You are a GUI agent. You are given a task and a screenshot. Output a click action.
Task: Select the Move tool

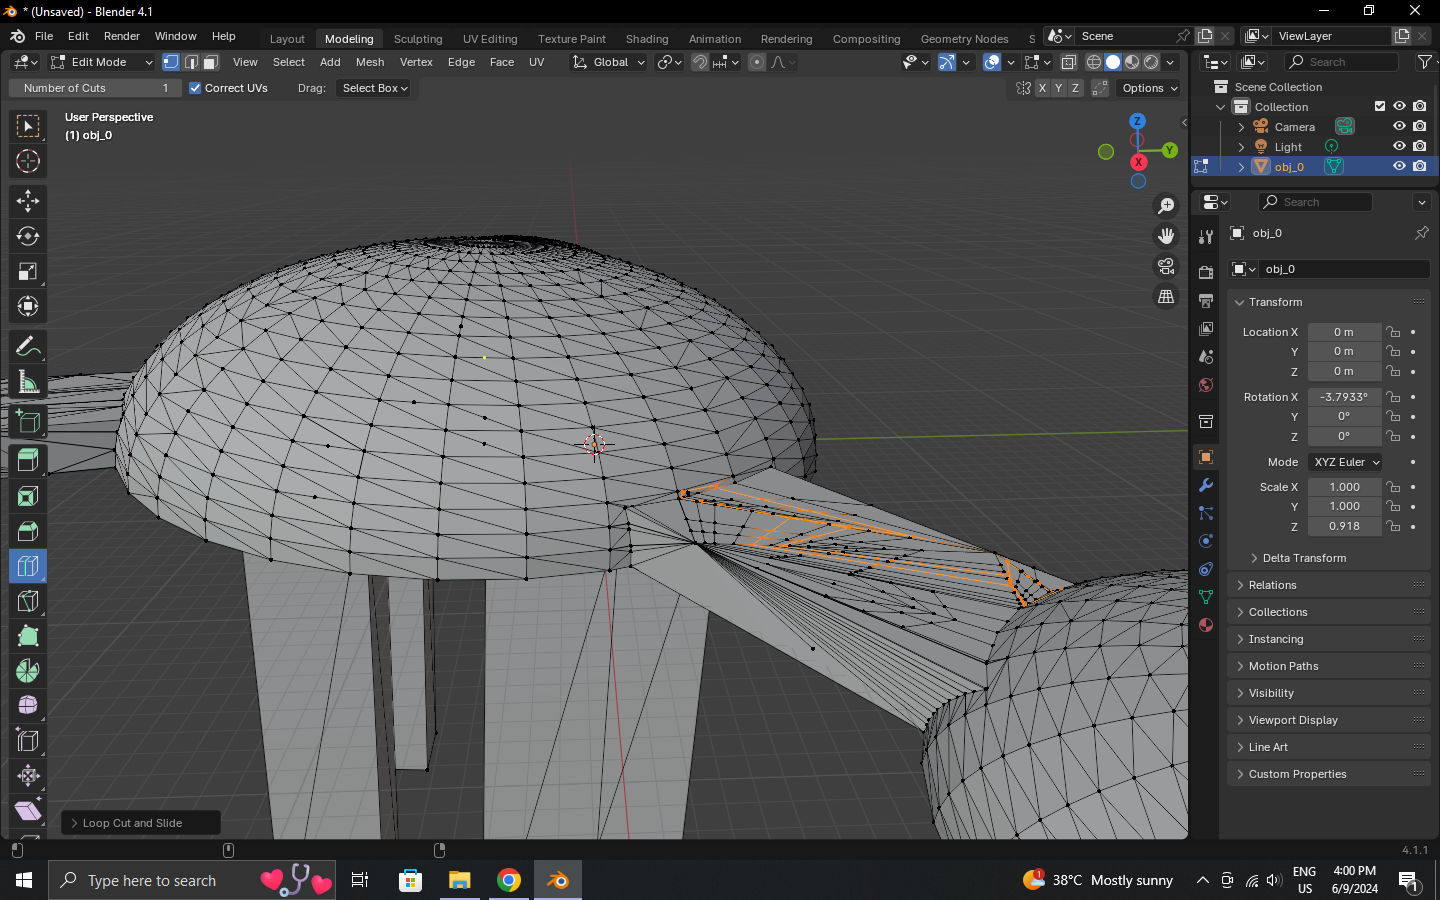[28, 201]
